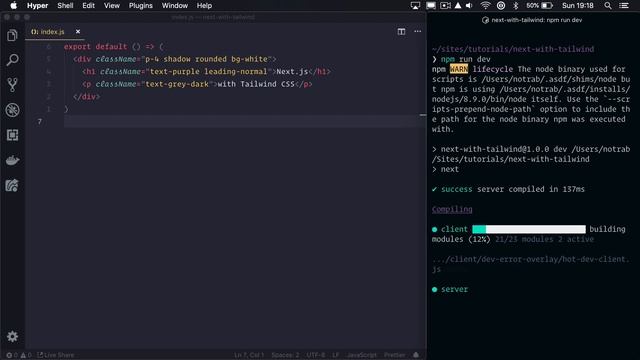640x360 pixels.
Task: Open the View menu
Action: click(111, 6)
